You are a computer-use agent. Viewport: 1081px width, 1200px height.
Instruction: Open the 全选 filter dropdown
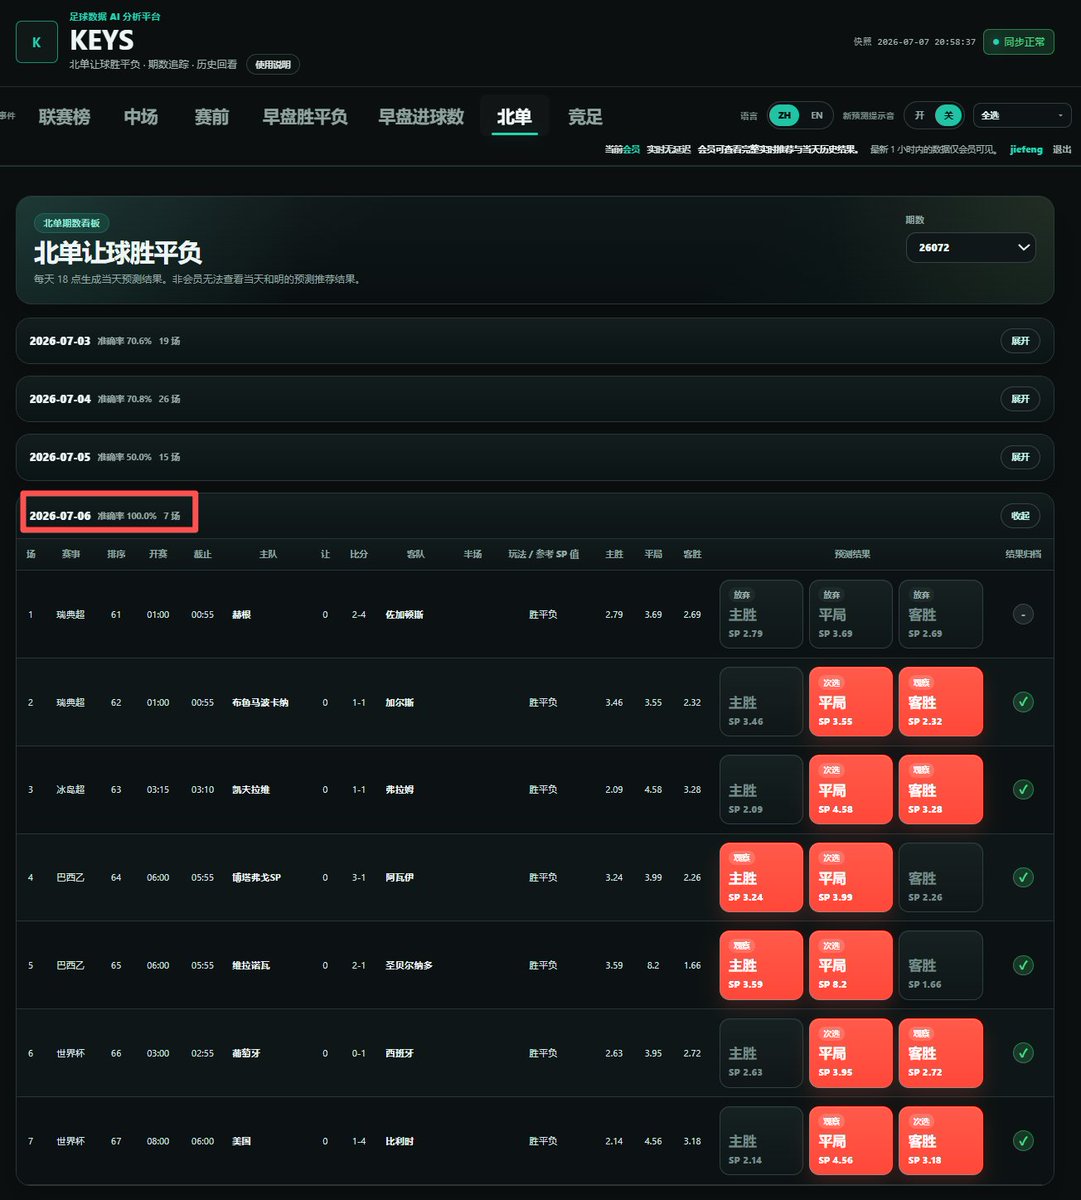tap(1022, 115)
